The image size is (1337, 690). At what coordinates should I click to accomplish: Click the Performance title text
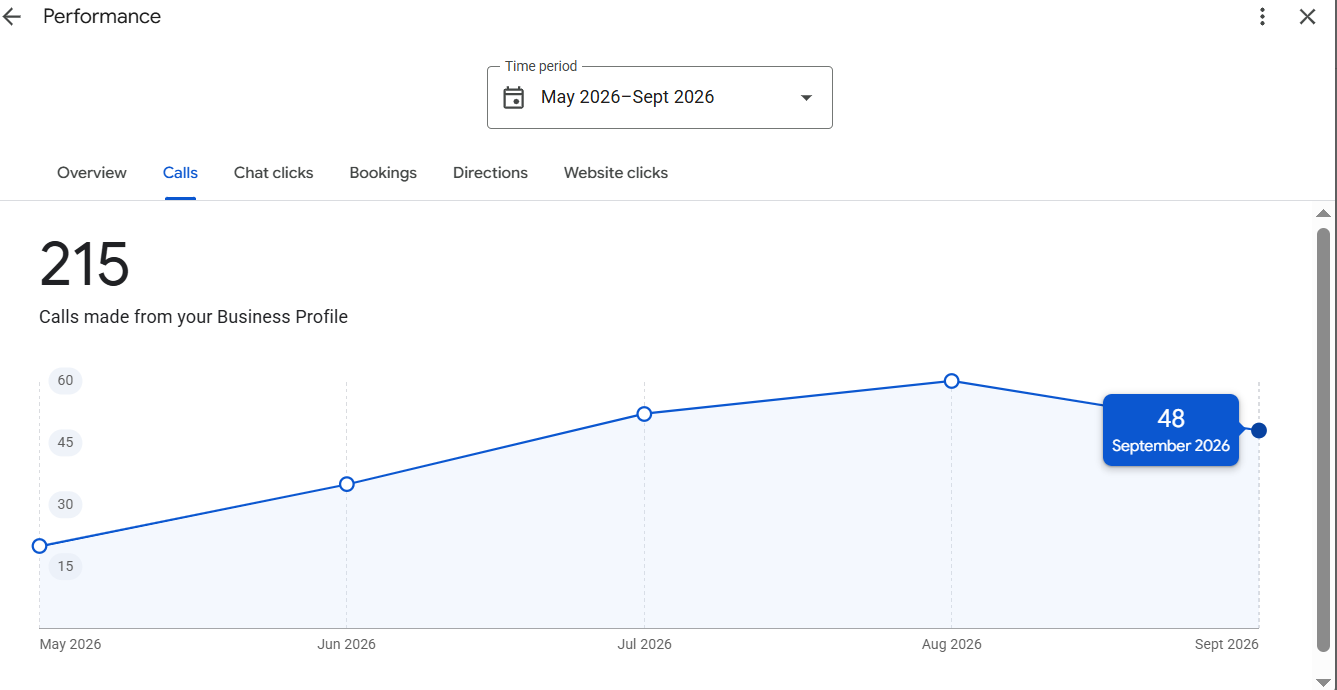coord(102,17)
